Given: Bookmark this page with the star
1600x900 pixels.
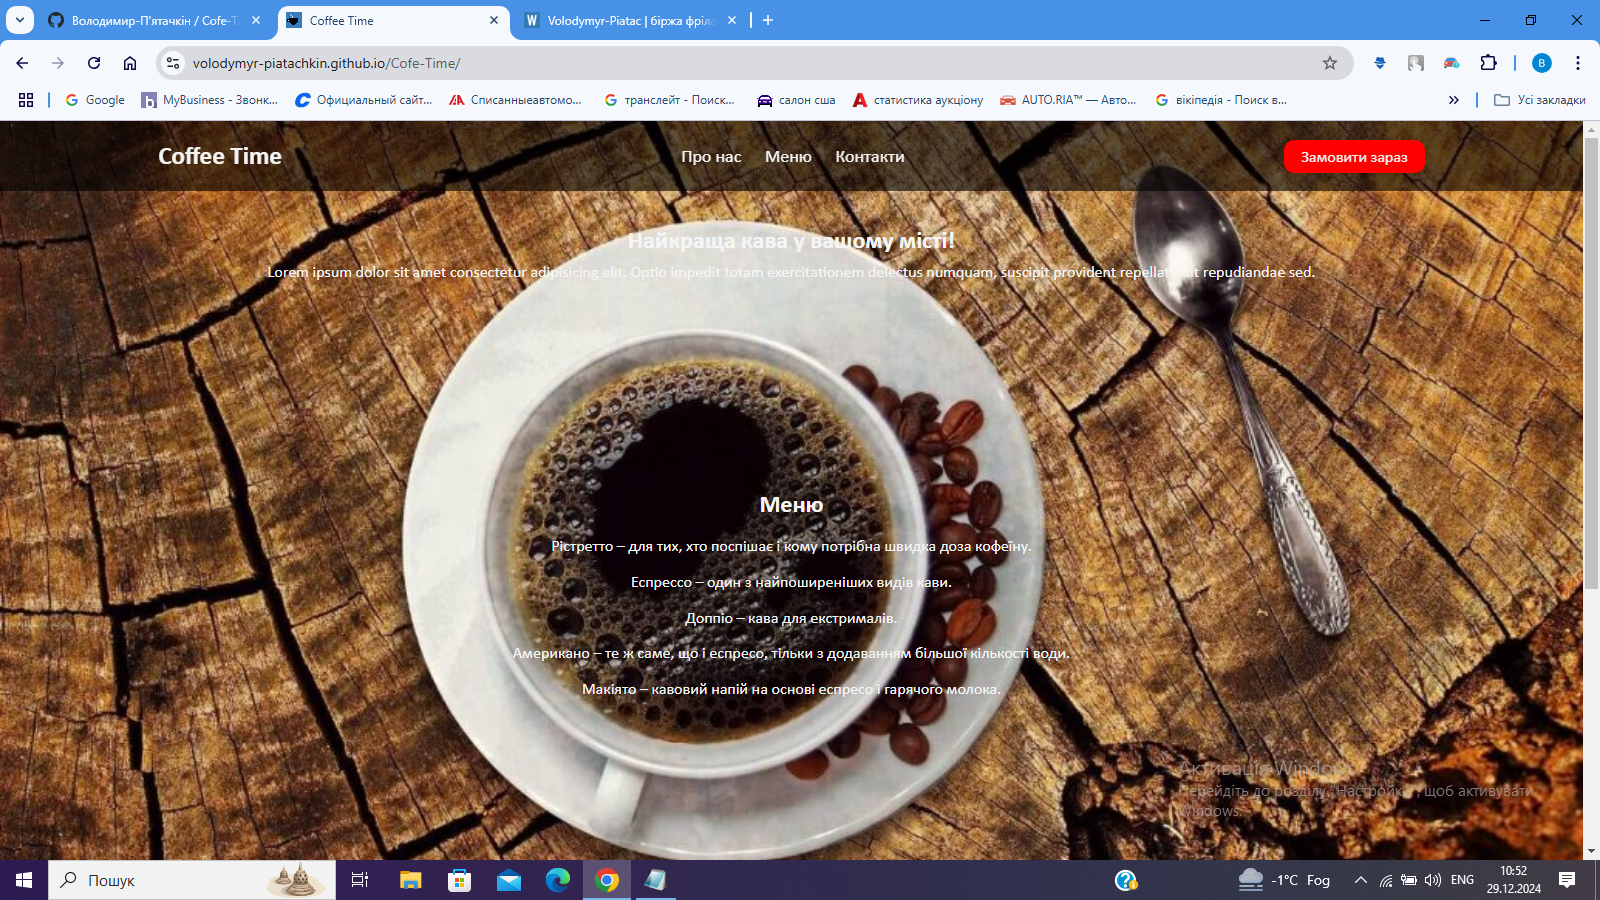Looking at the screenshot, I should tap(1330, 63).
